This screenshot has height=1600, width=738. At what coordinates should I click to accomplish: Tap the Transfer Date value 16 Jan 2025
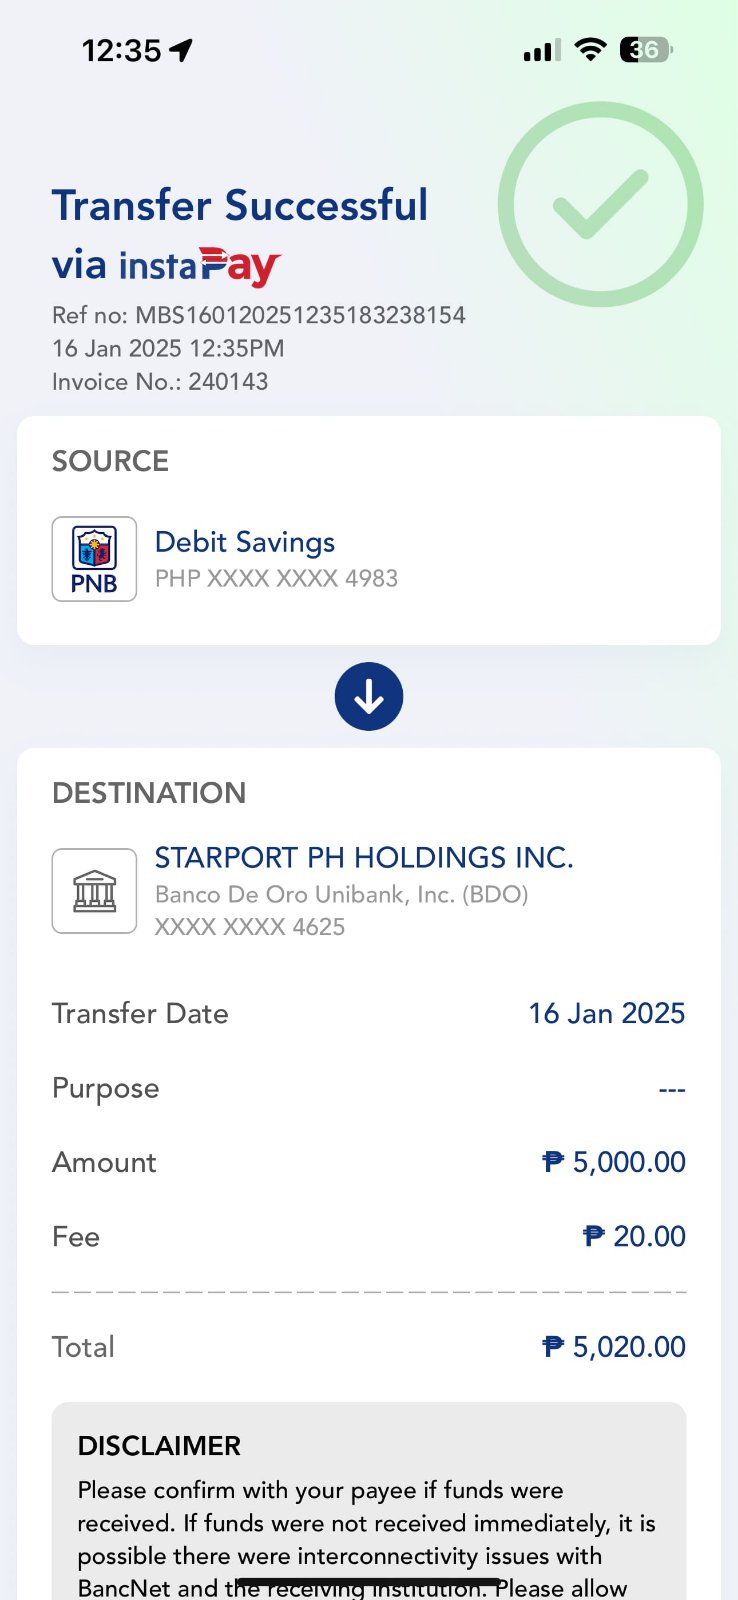coord(606,1013)
